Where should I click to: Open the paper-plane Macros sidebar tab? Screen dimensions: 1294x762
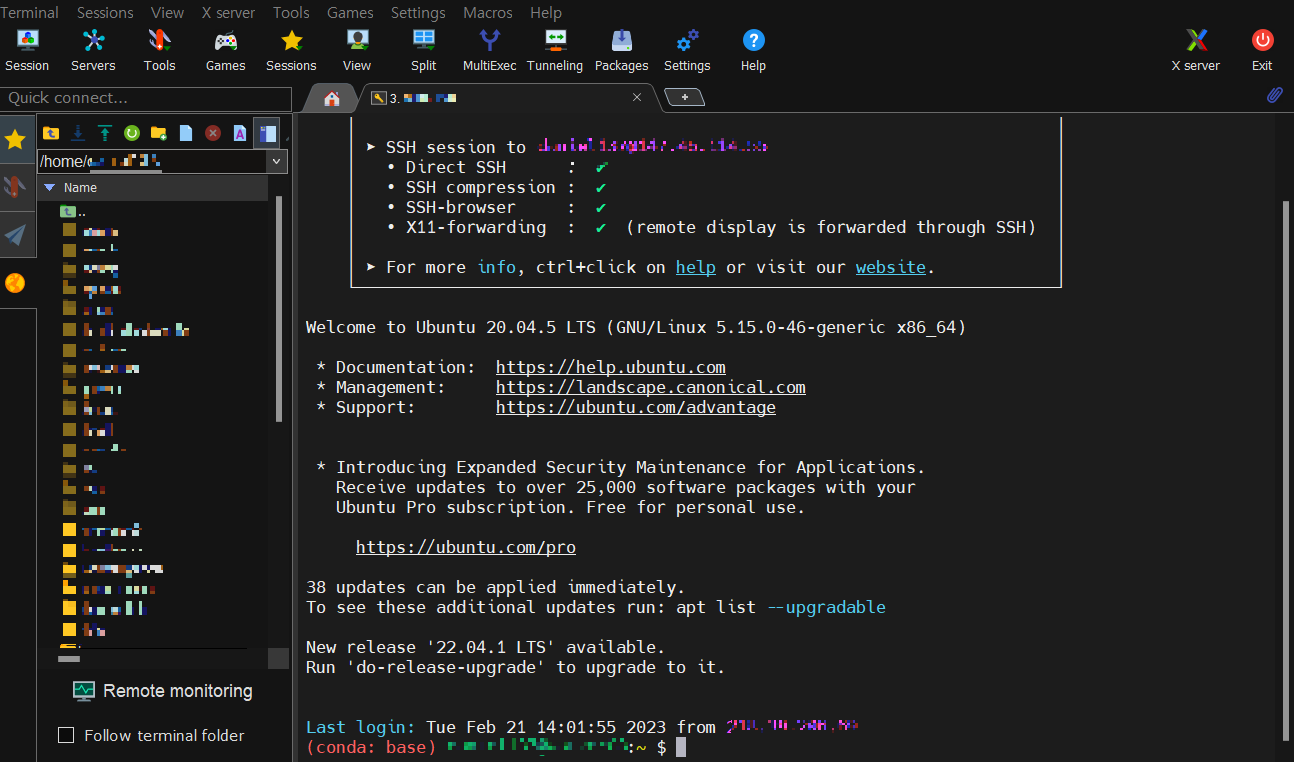pos(15,234)
